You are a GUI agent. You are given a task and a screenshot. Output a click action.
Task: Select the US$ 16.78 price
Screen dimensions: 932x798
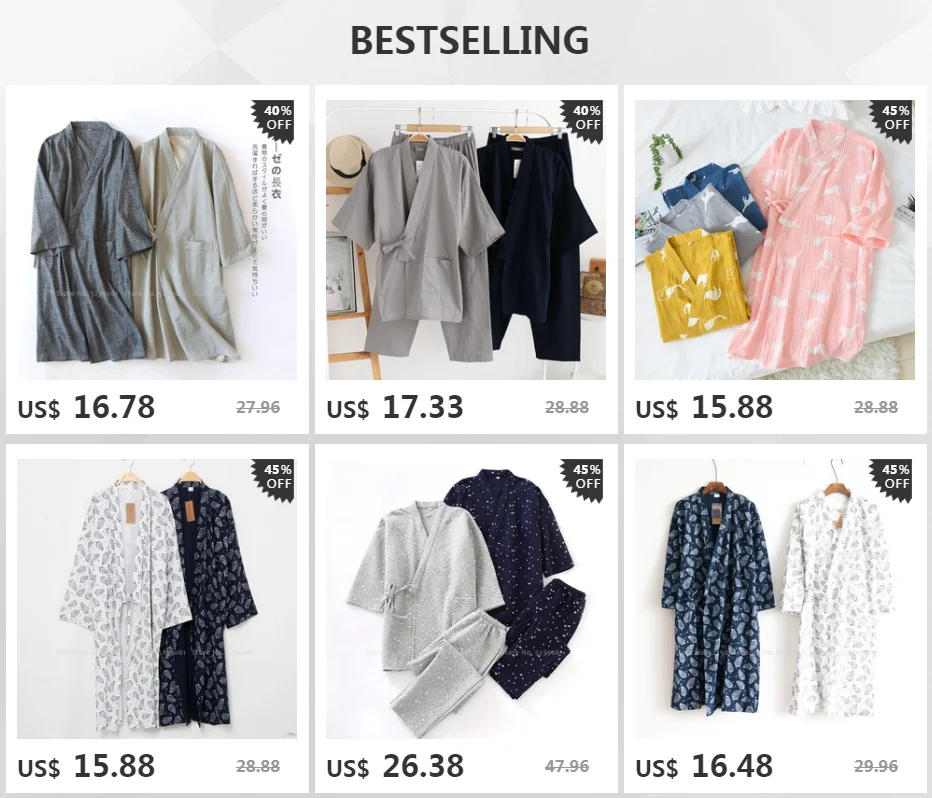pyautogui.click(x=86, y=408)
